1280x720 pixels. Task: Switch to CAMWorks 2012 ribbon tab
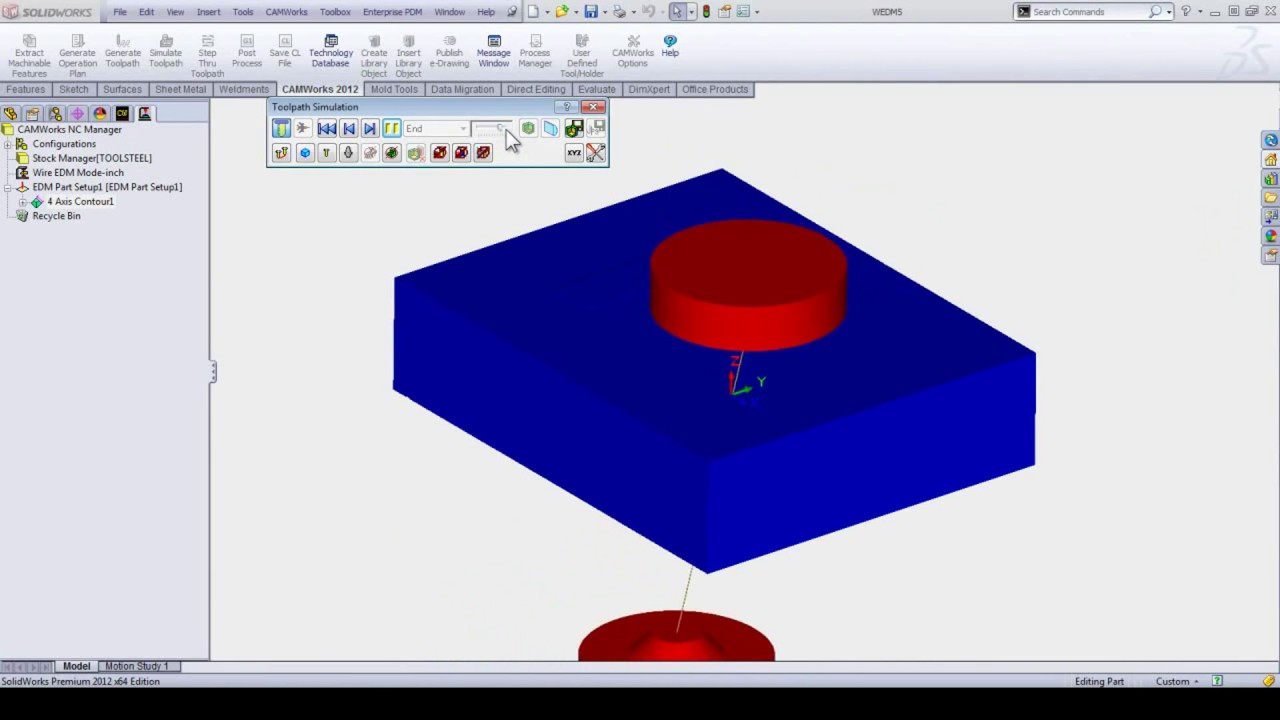[320, 89]
